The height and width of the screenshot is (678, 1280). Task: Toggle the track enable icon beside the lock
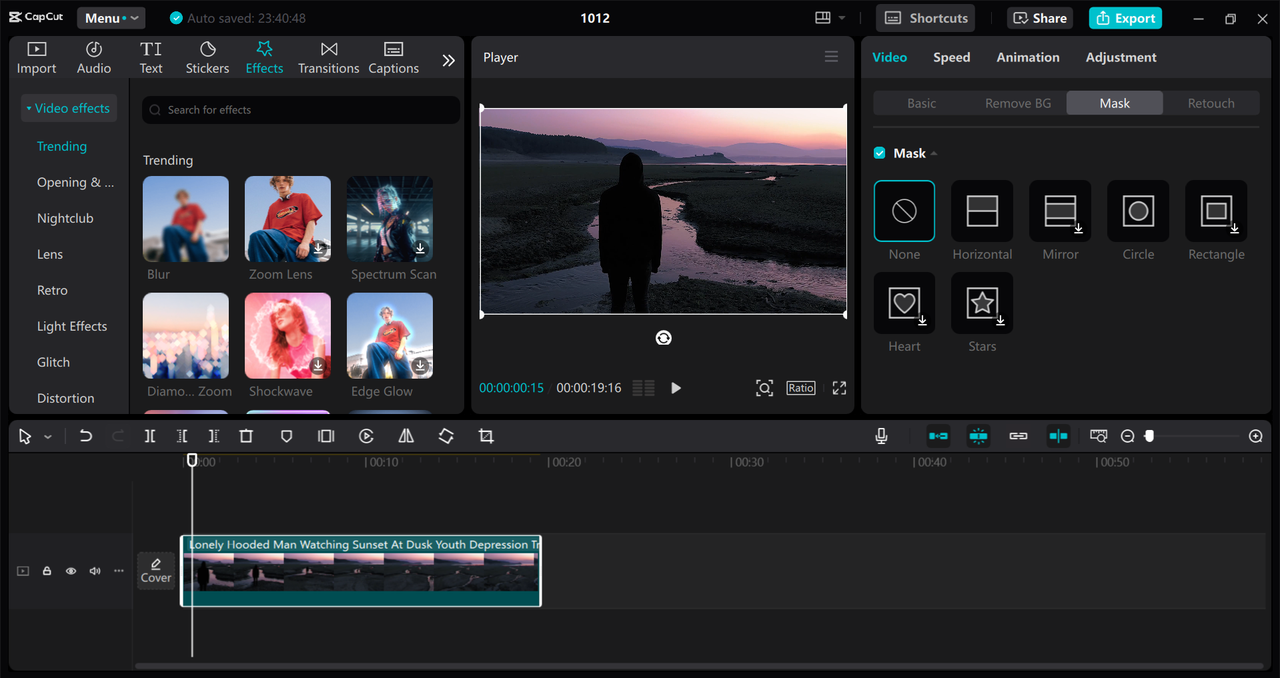(23, 571)
